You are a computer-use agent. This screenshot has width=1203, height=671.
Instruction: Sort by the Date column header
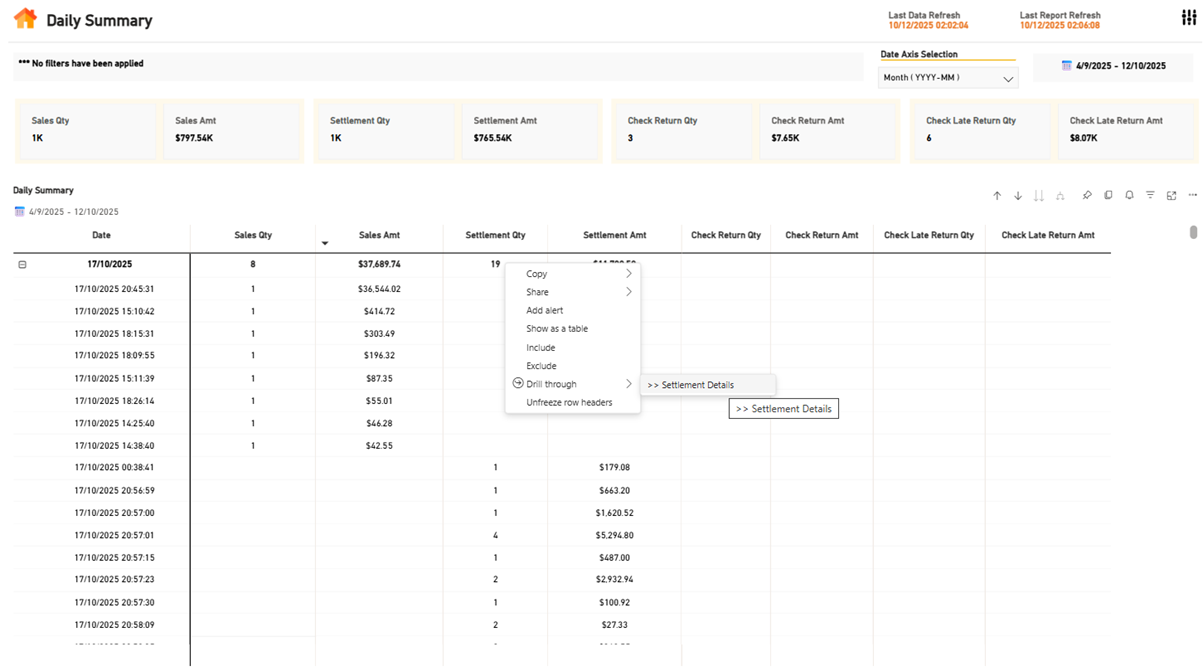101,236
